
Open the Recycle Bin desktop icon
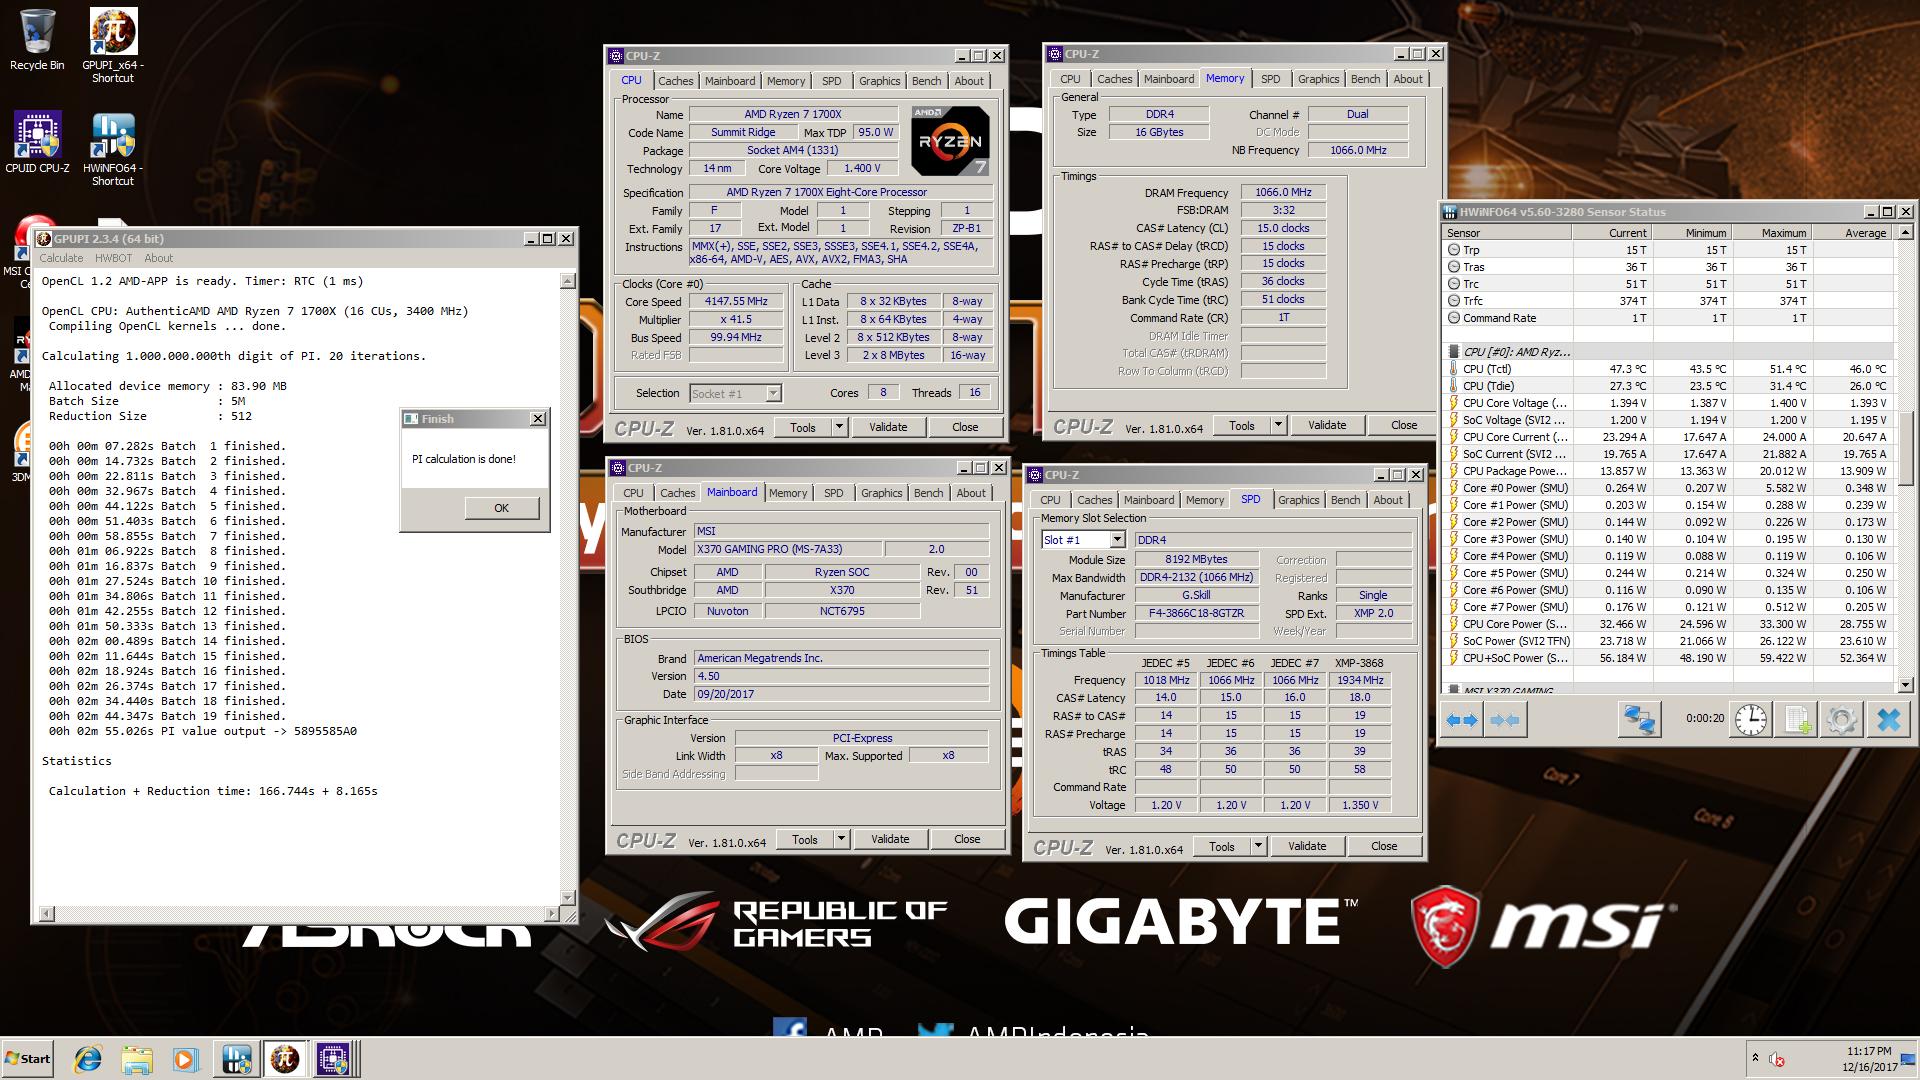coord(37,40)
